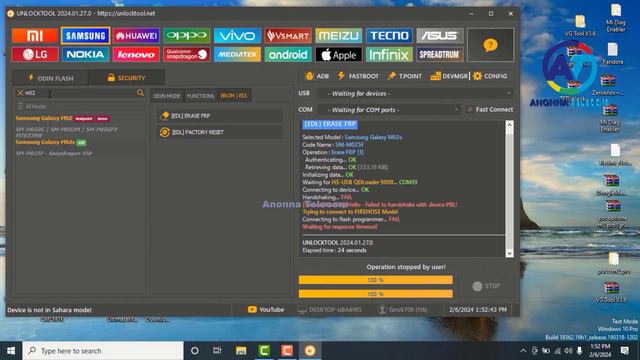Image resolution: width=640 pixels, height=360 pixels.
Task: Click the upper 100% progress bar
Action: tap(376, 280)
